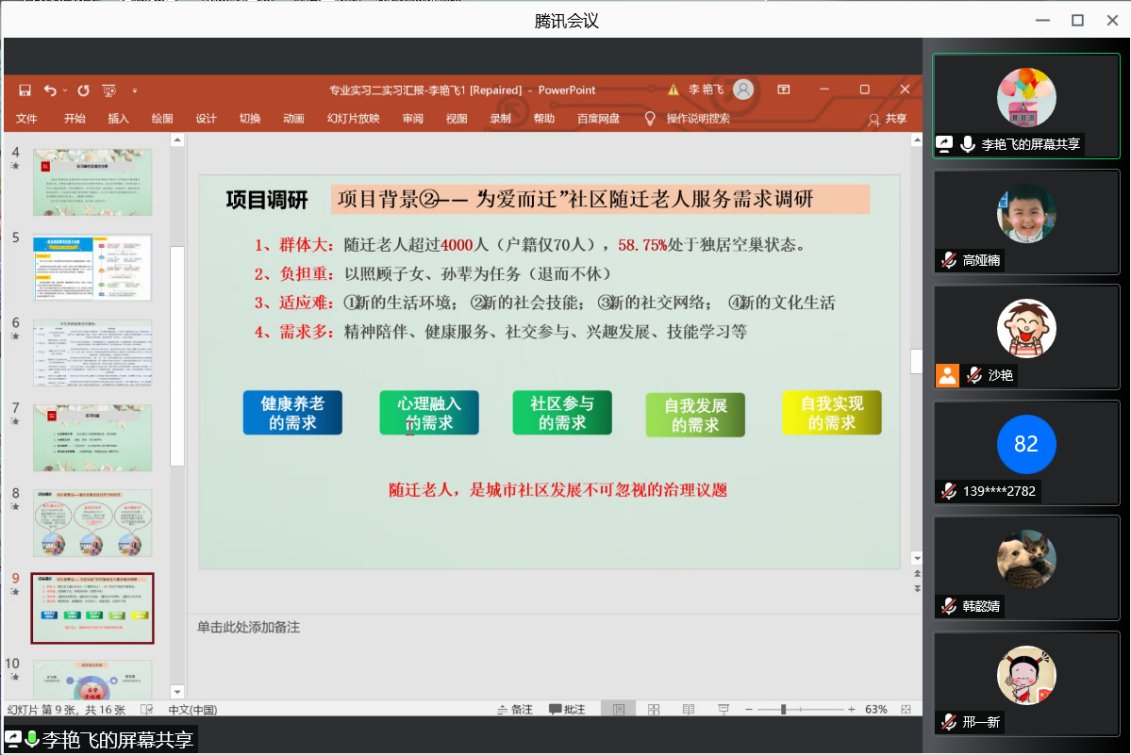
Task: Switch to Reading view icon
Action: tap(688, 710)
